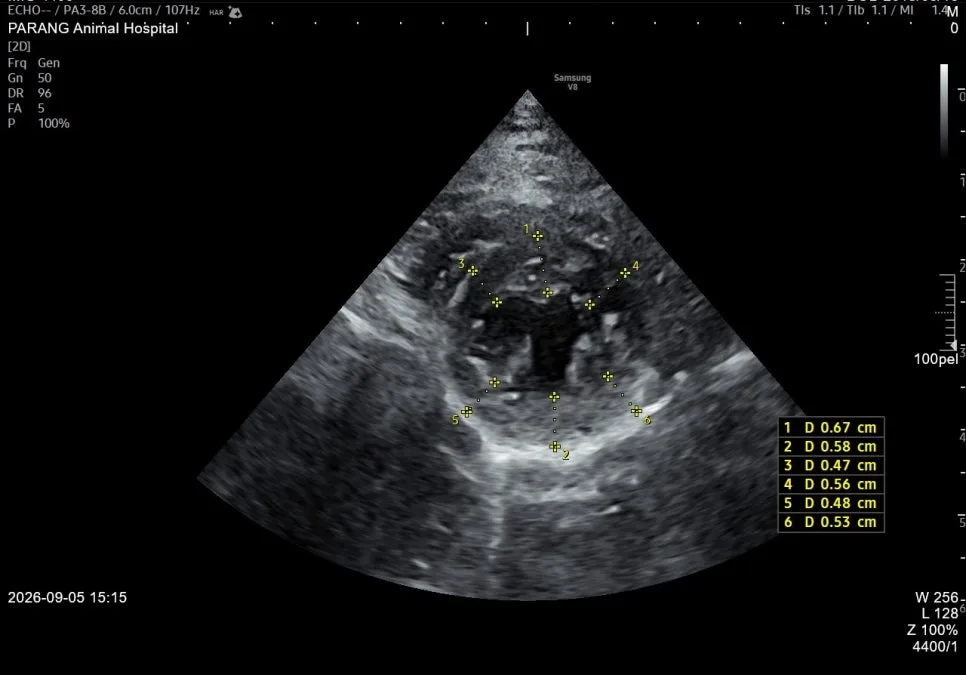966x675 pixels.
Task: Click the L 128 level value
Action: (x=940, y=613)
